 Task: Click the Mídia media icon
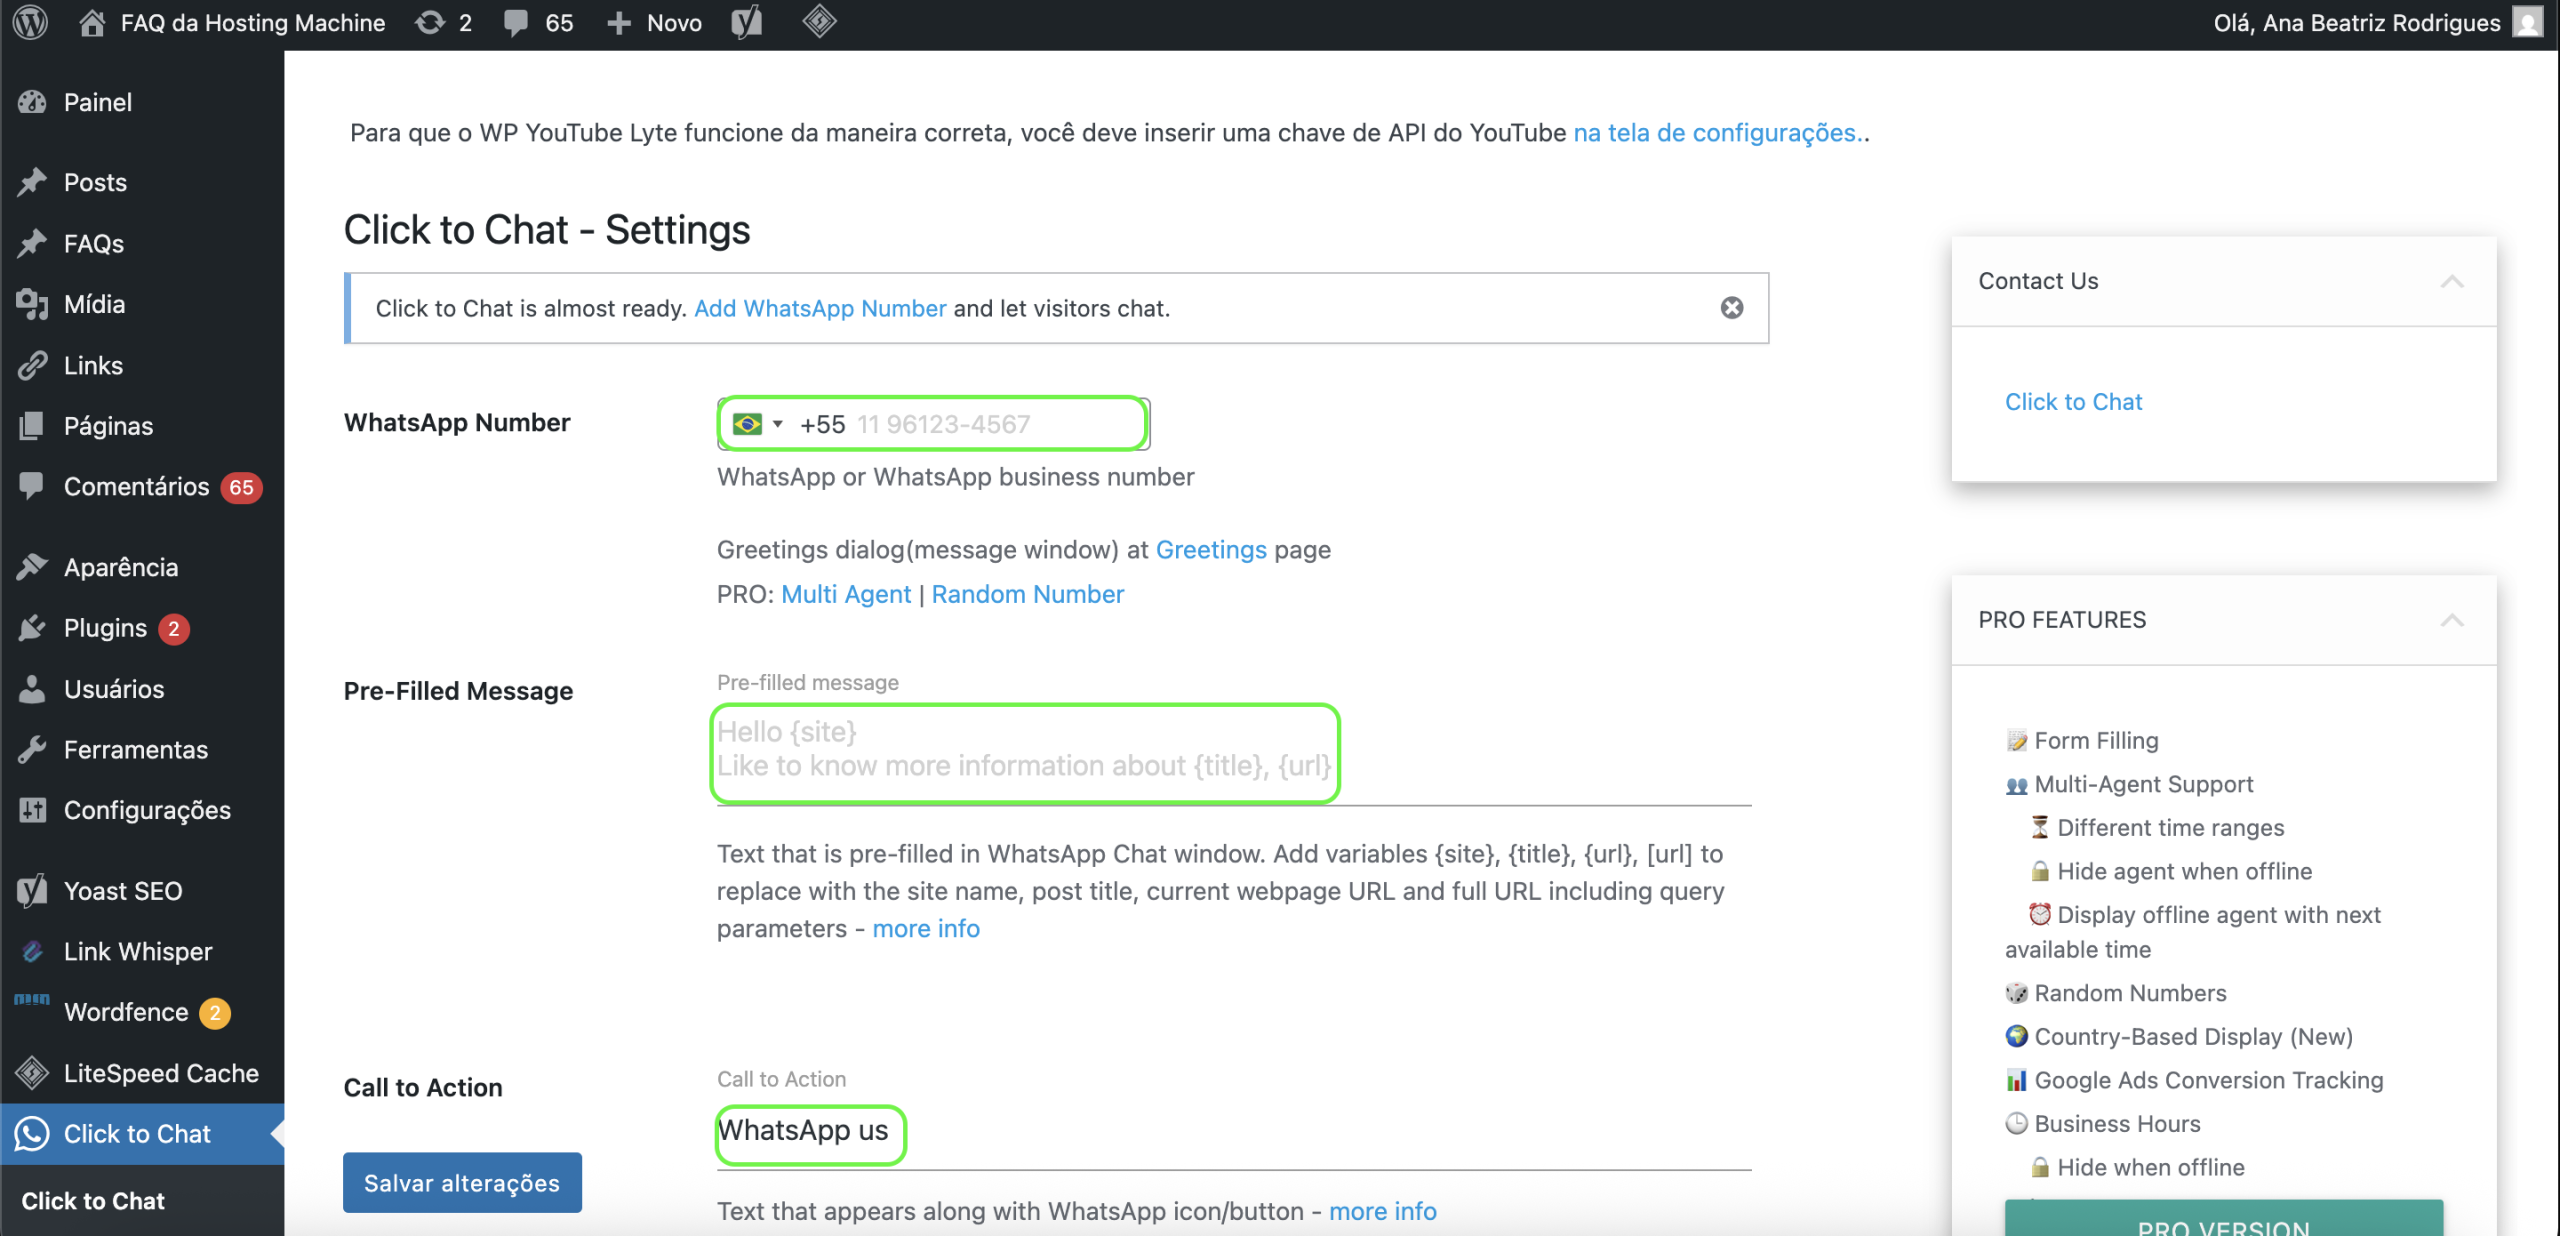click(x=32, y=304)
